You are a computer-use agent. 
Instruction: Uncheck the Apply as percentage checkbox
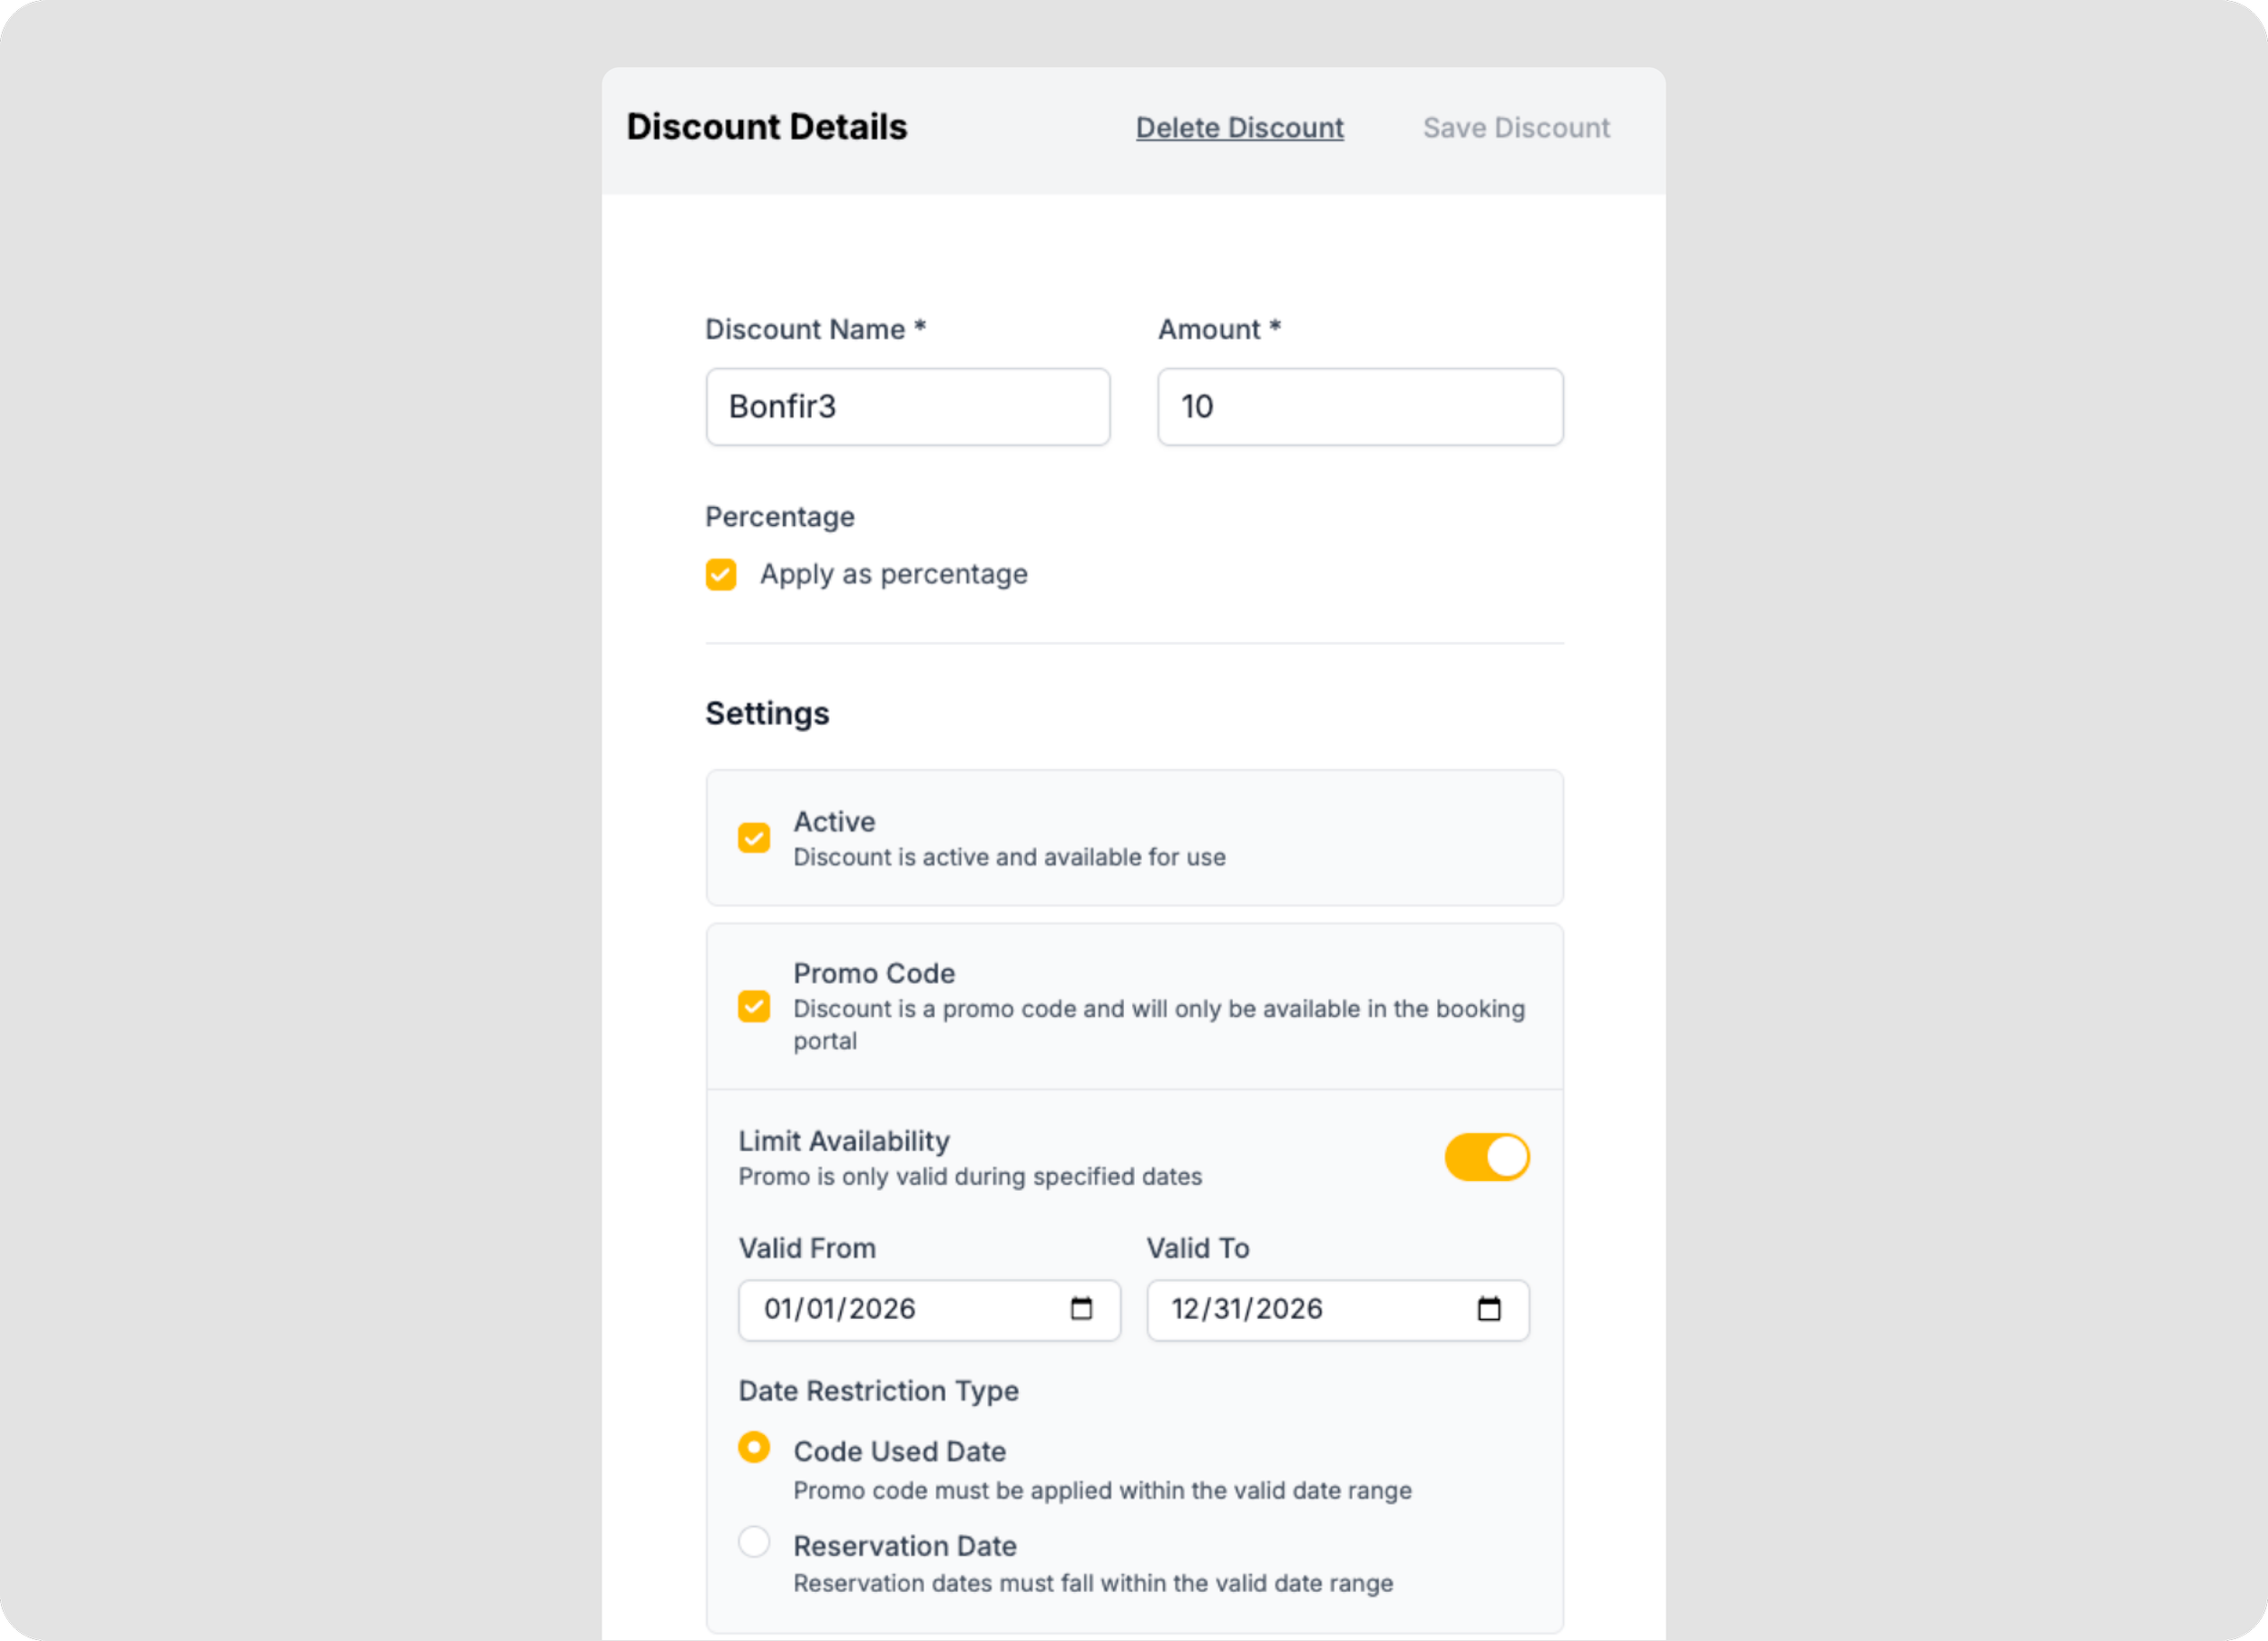coord(721,575)
